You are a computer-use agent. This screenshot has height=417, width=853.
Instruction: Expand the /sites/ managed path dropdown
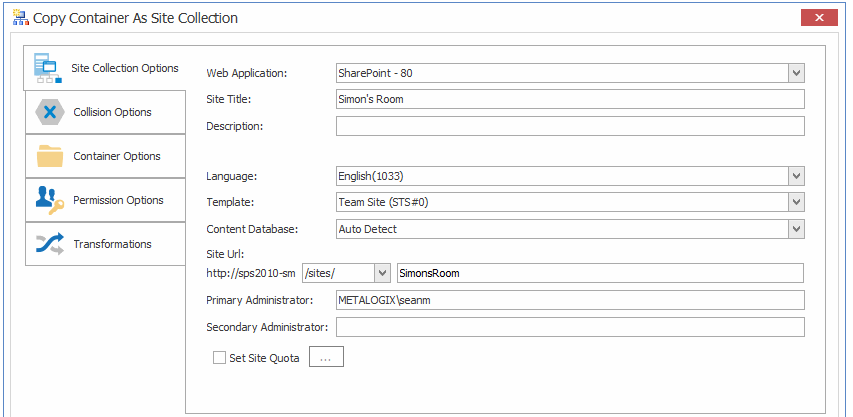(x=381, y=273)
